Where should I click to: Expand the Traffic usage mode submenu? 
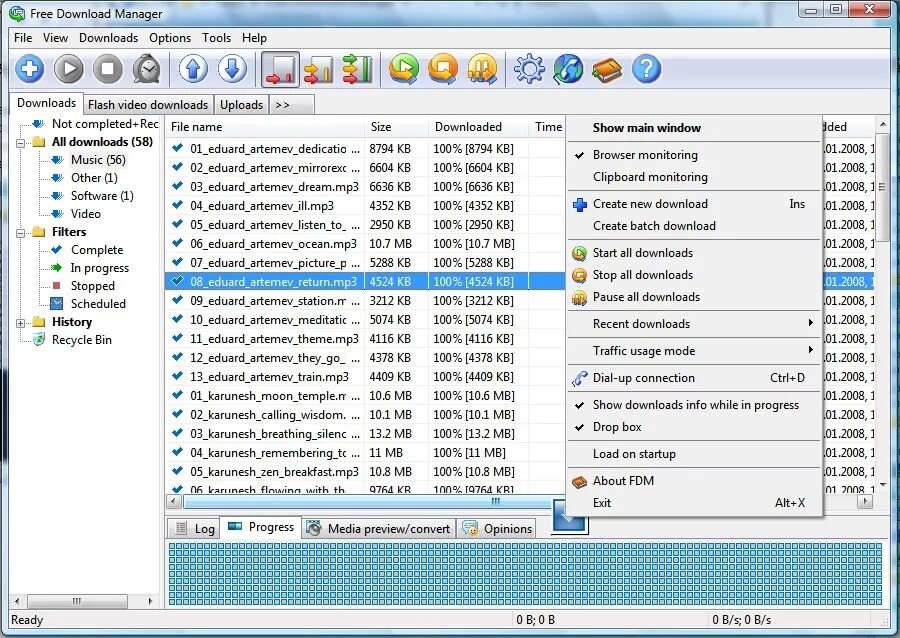point(695,351)
